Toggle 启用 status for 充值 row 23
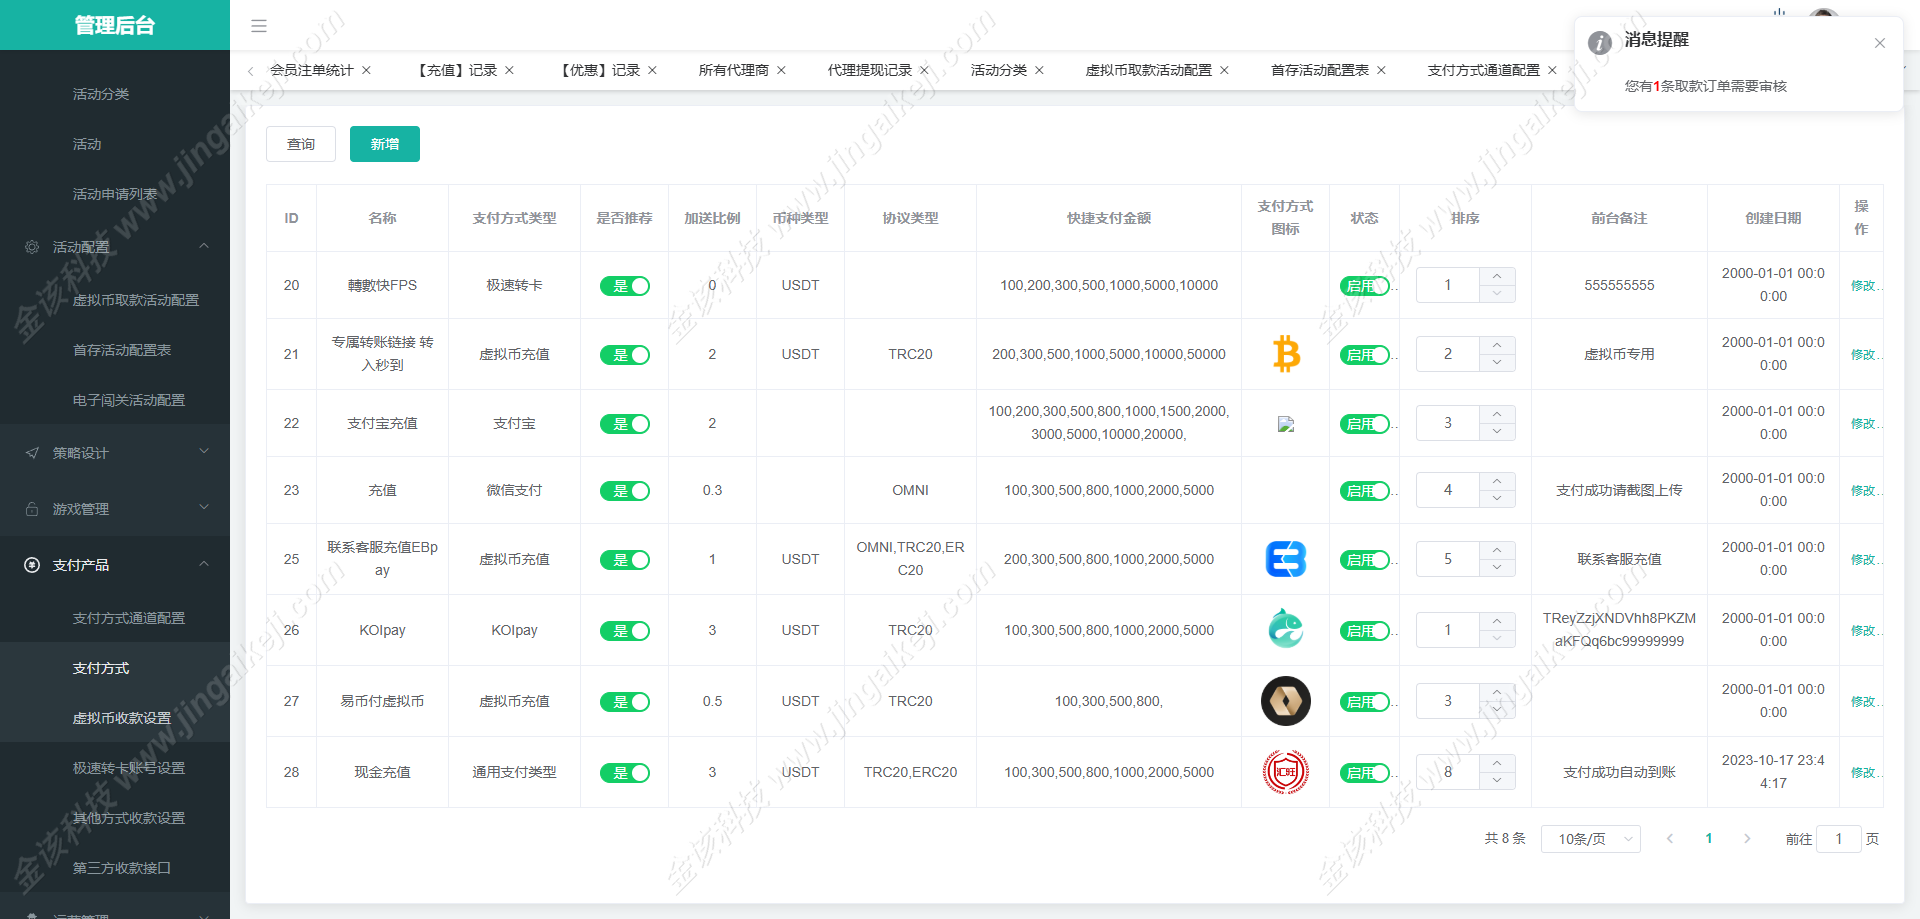Viewport: 1920px width, 919px height. [1365, 491]
